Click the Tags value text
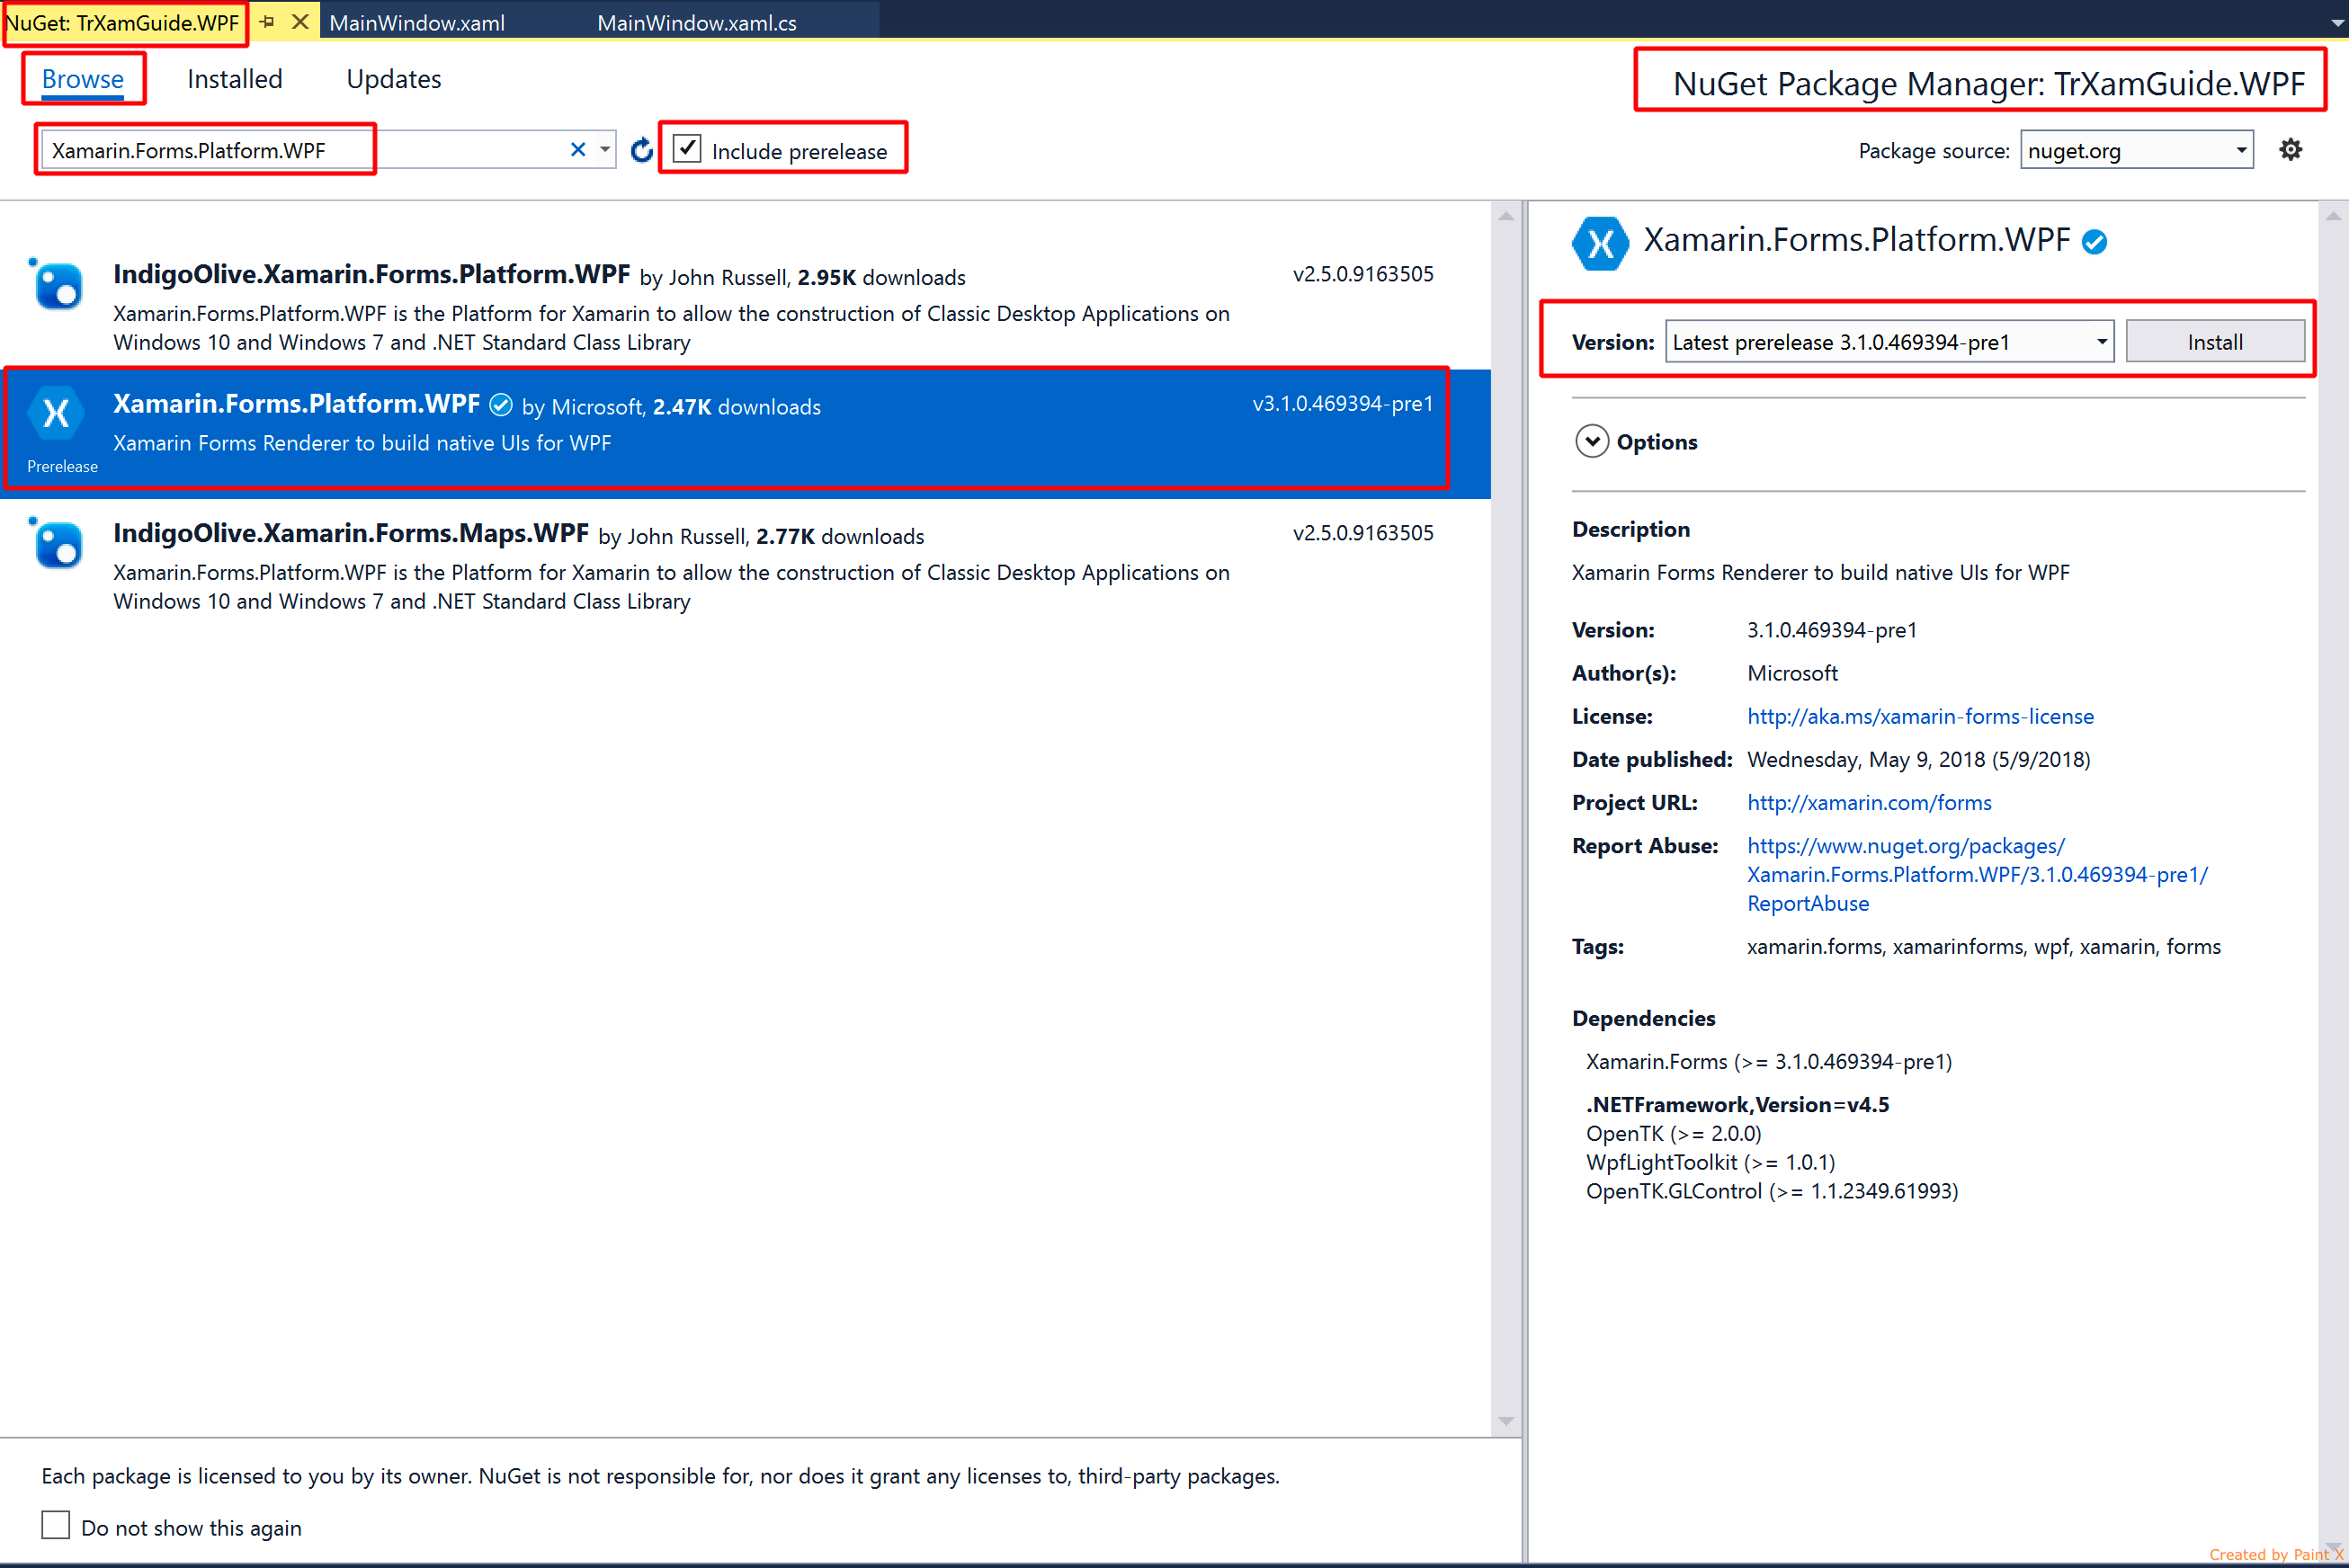2349x1568 pixels. point(1983,947)
